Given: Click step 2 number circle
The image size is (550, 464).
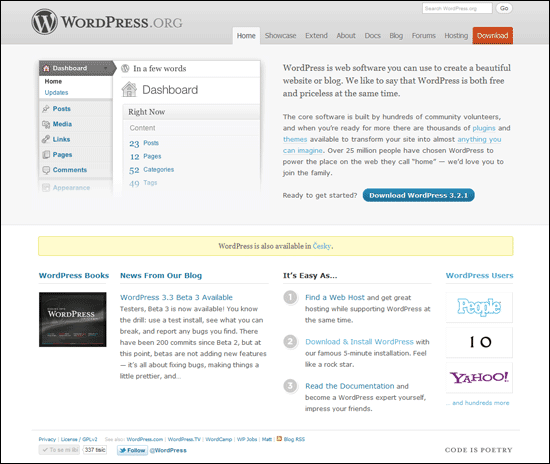Looking at the screenshot, I should coord(290,342).
